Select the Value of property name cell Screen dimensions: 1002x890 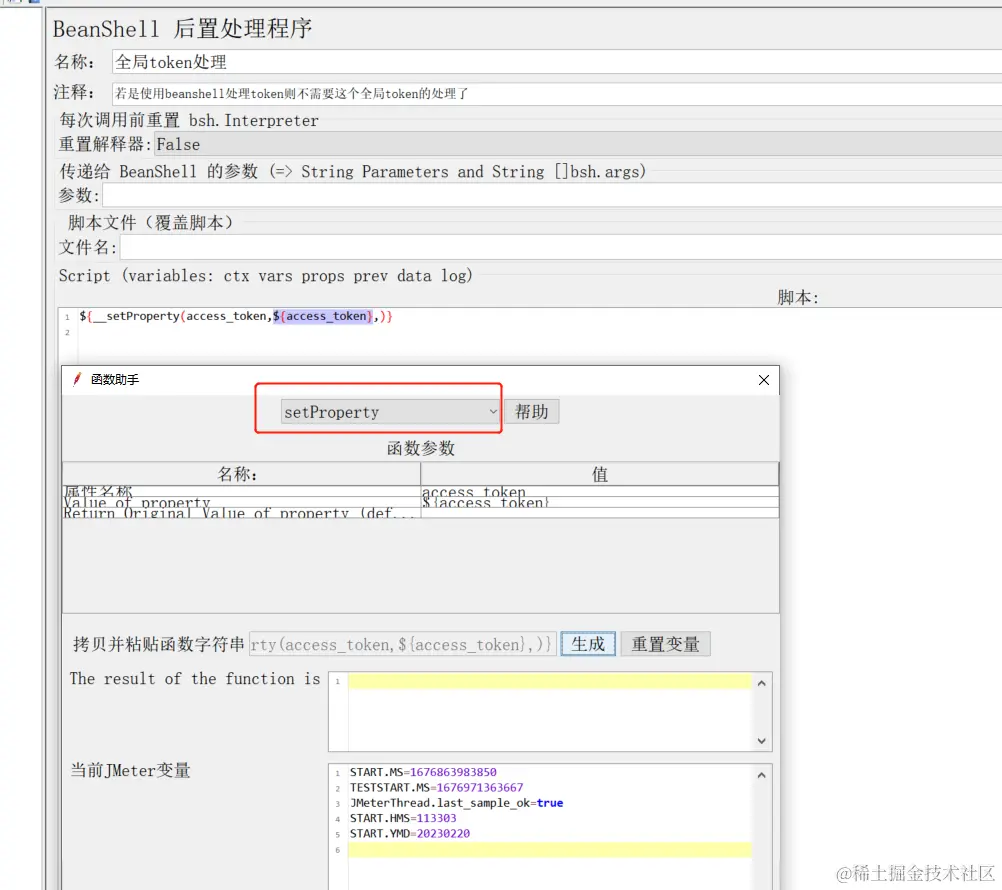coord(241,502)
